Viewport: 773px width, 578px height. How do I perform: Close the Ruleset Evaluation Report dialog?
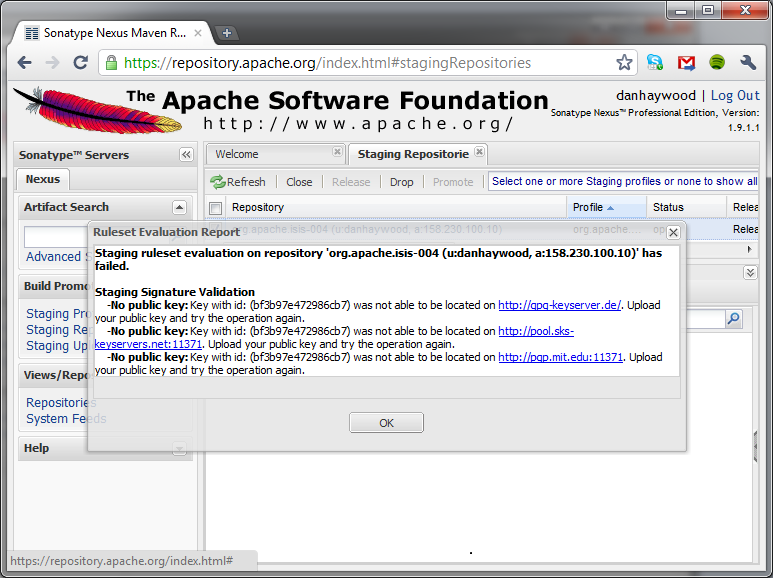pyautogui.click(x=673, y=232)
